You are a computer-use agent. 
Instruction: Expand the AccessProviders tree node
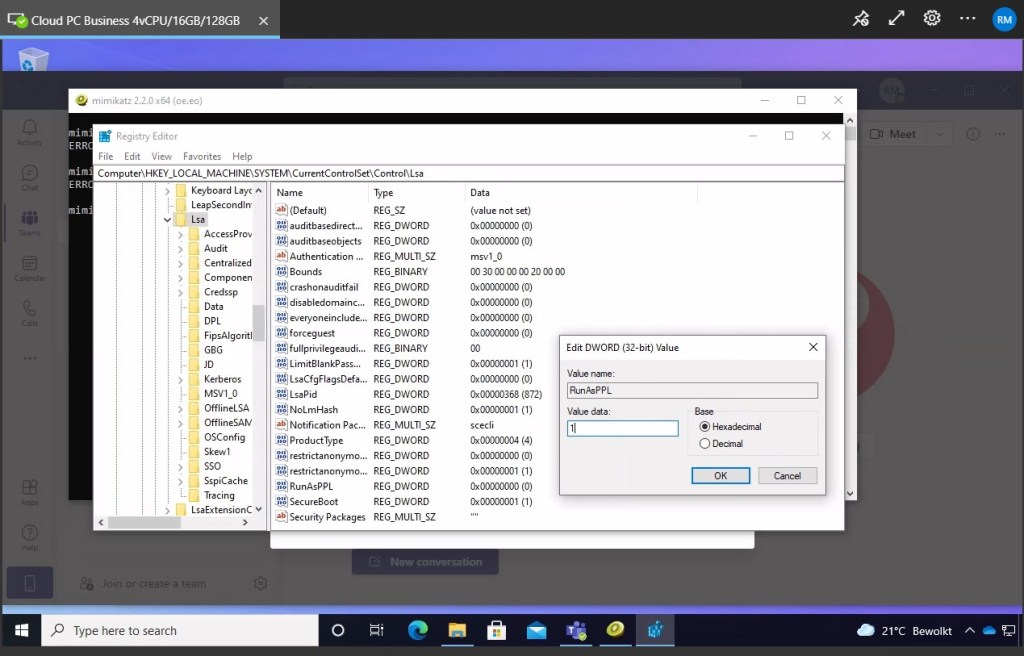pyautogui.click(x=180, y=234)
